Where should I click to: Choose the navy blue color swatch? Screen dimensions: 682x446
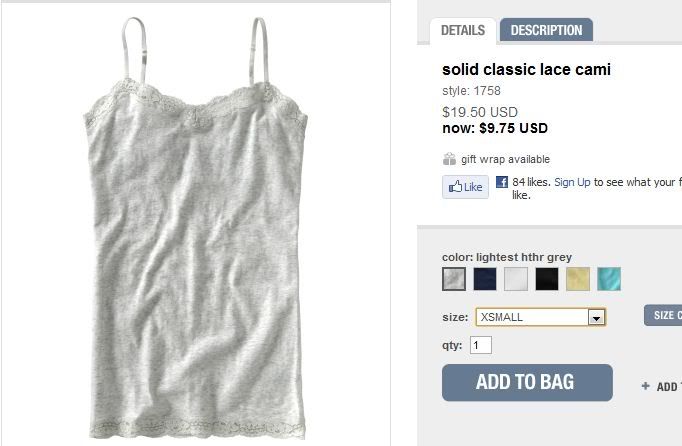[485, 279]
